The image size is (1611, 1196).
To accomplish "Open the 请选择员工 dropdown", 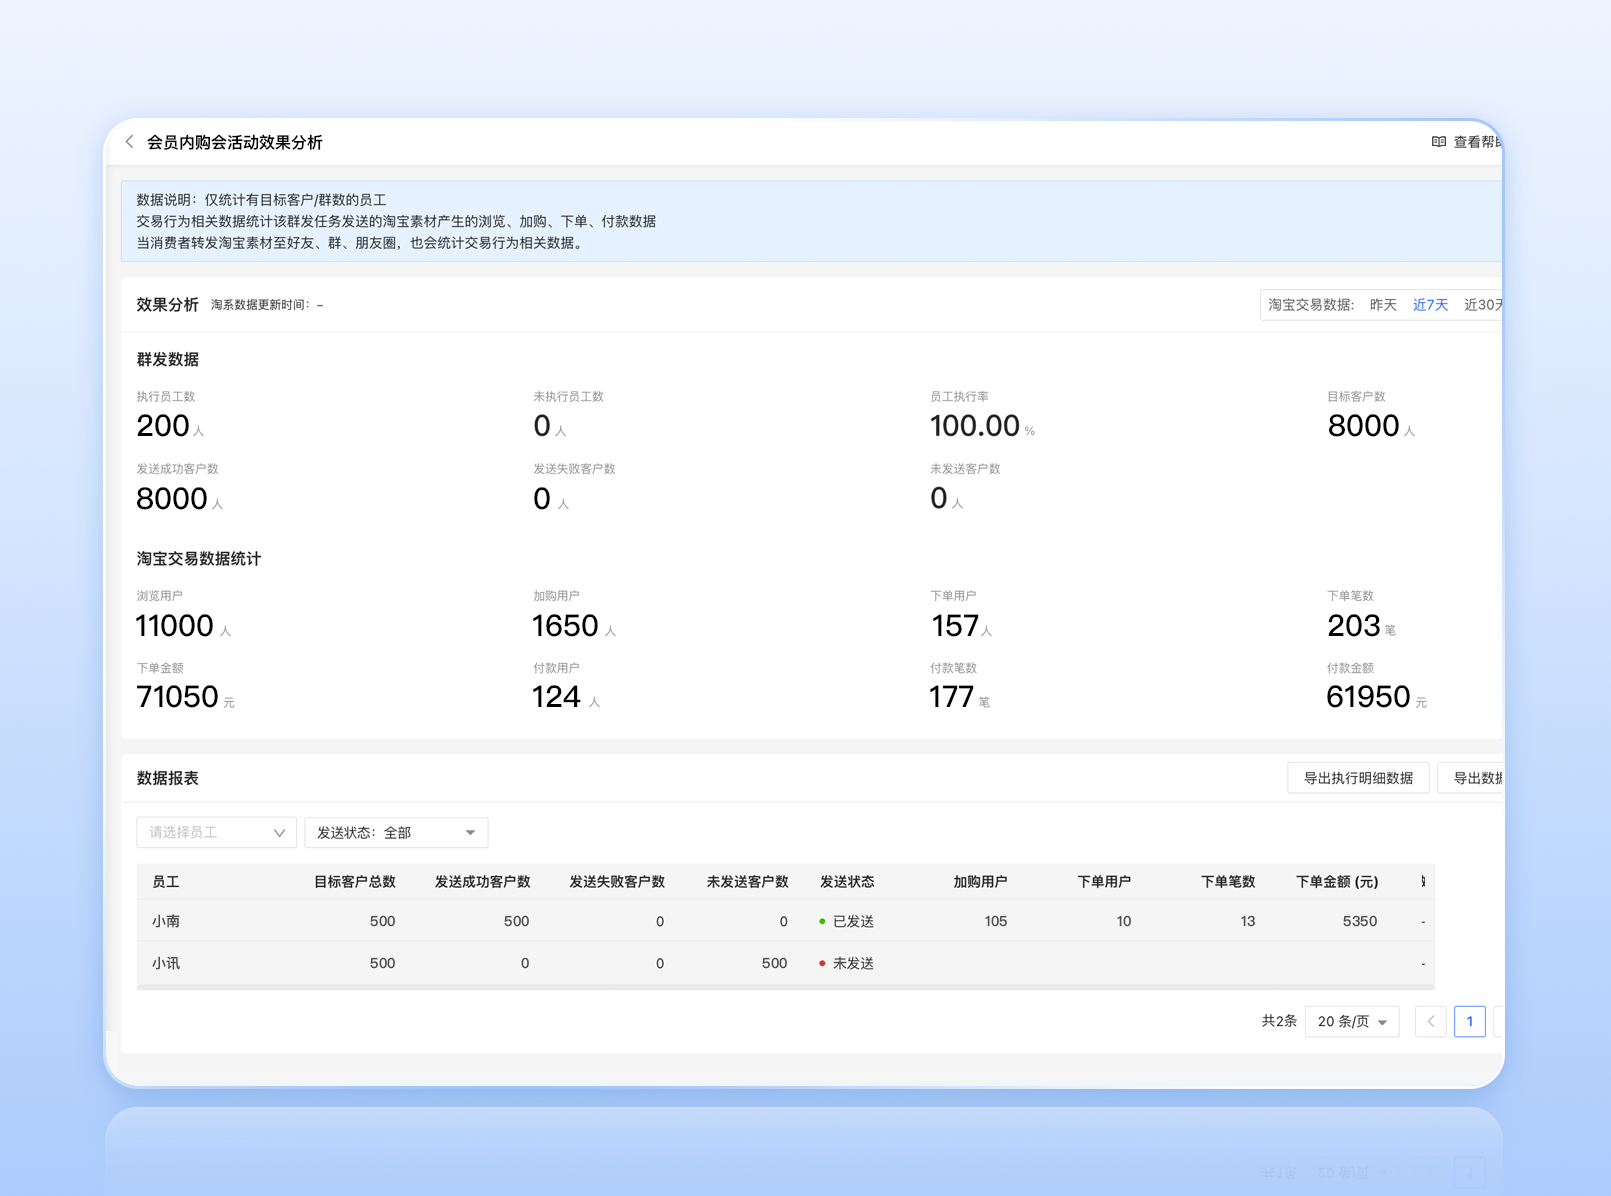I will click(x=216, y=832).
